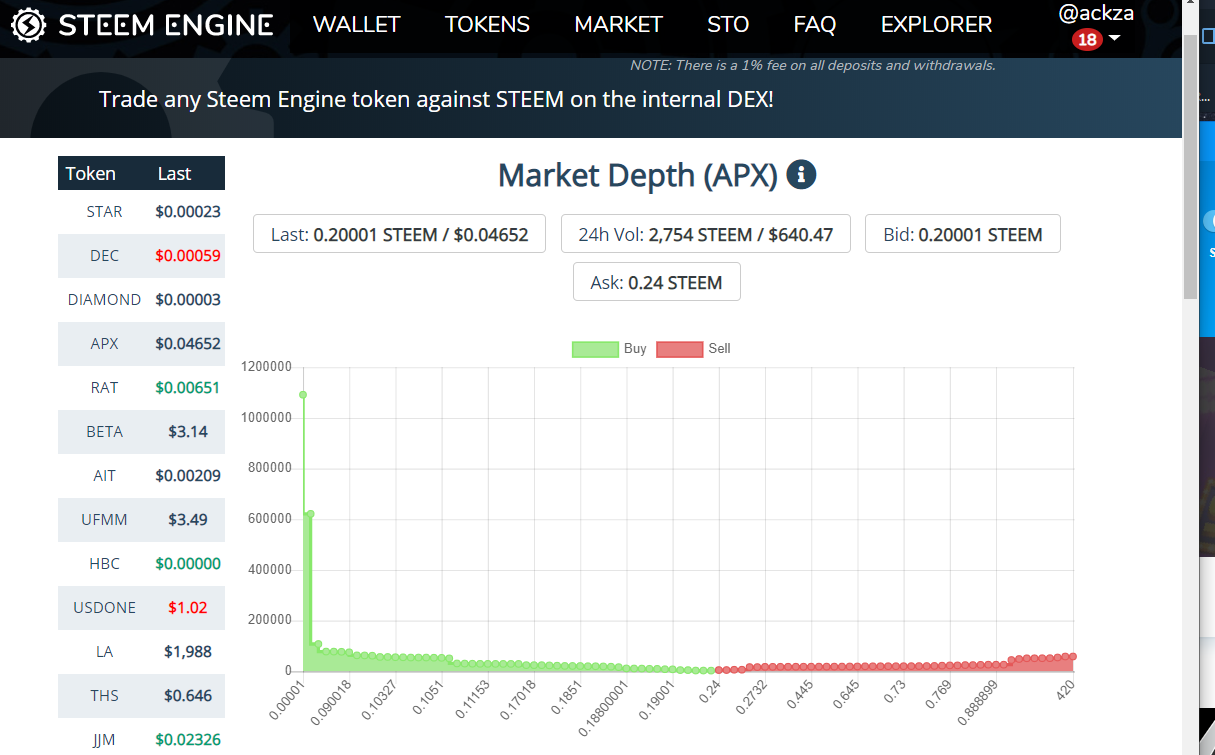Click the Ask 0.24 STEEM box
This screenshot has width=1215, height=755.
[657, 282]
